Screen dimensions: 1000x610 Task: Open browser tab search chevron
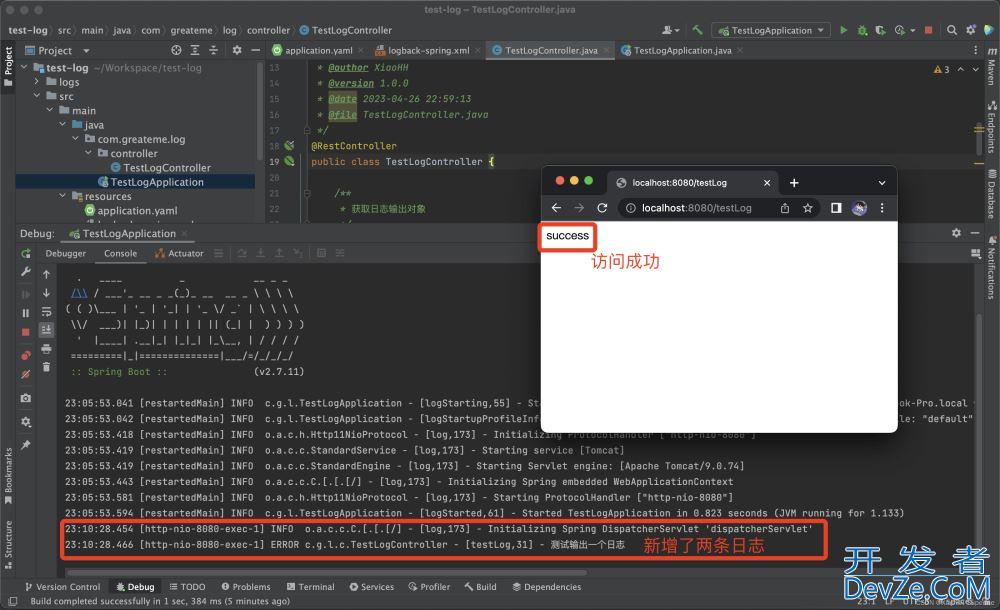pyautogui.click(x=882, y=183)
